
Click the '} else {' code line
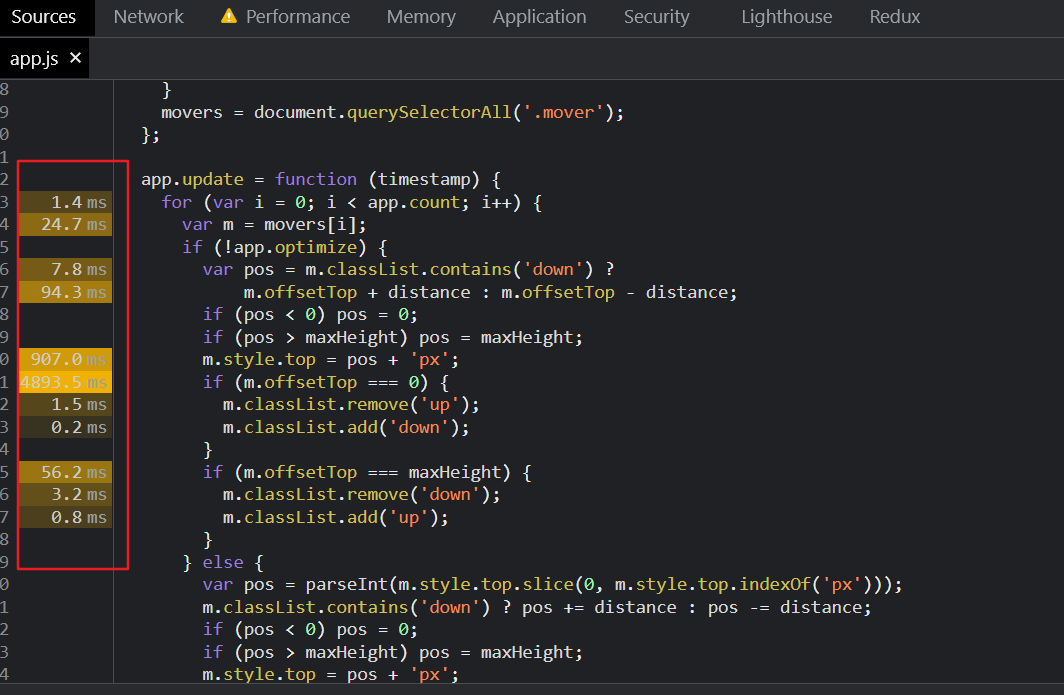click(x=223, y=563)
